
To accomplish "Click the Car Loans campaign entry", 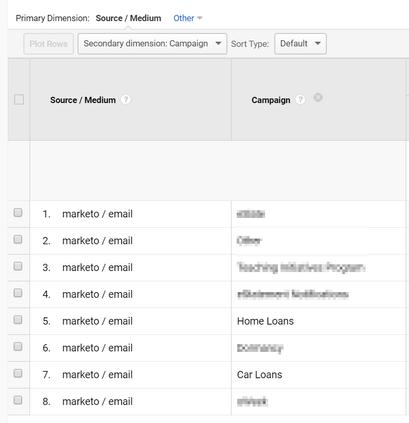I will click(259, 375).
